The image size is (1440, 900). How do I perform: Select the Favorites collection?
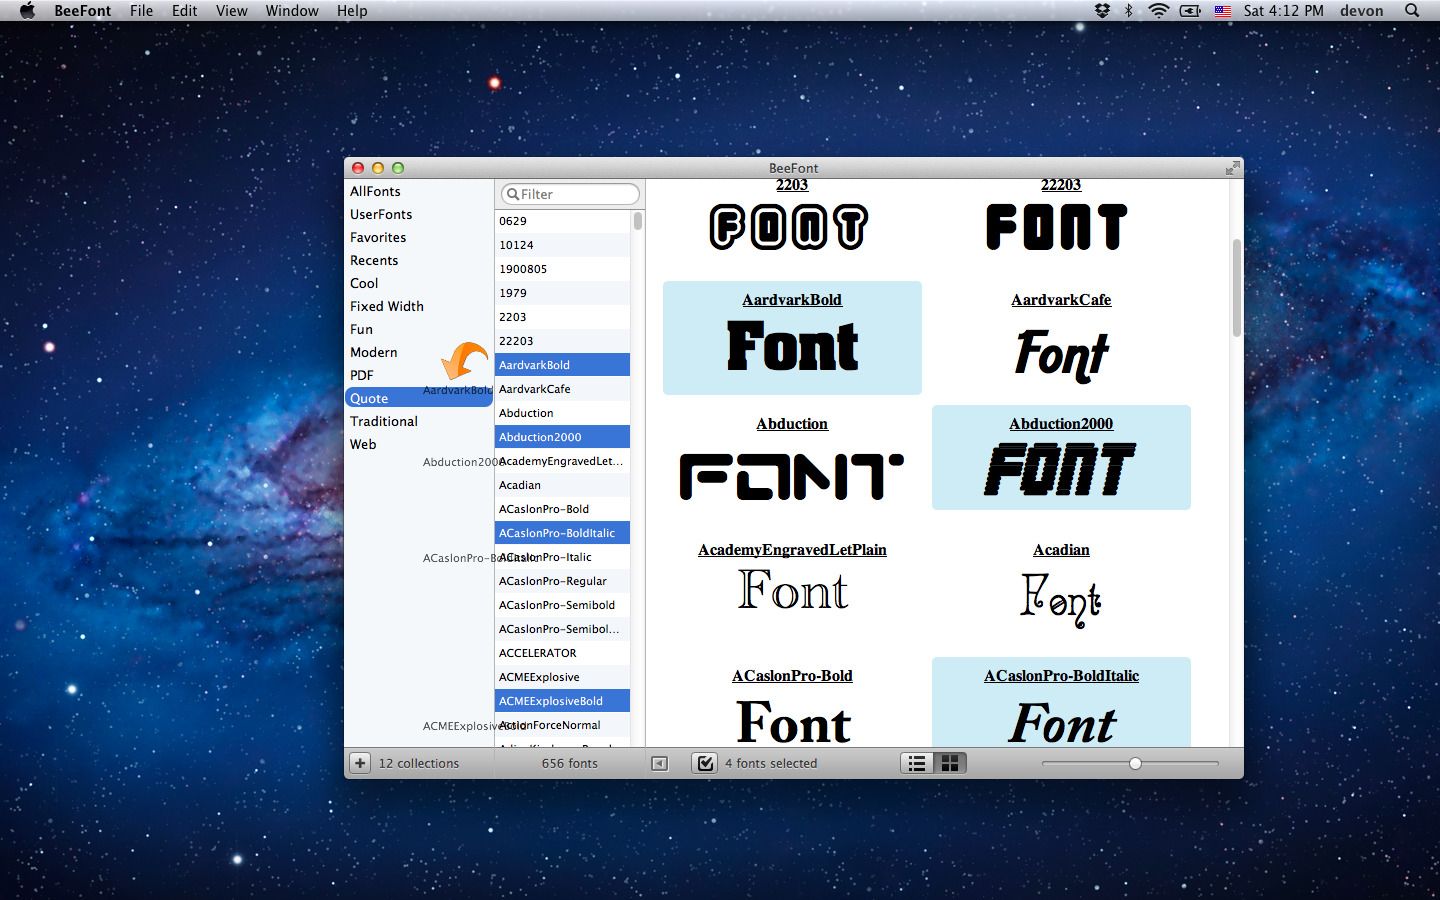(378, 237)
